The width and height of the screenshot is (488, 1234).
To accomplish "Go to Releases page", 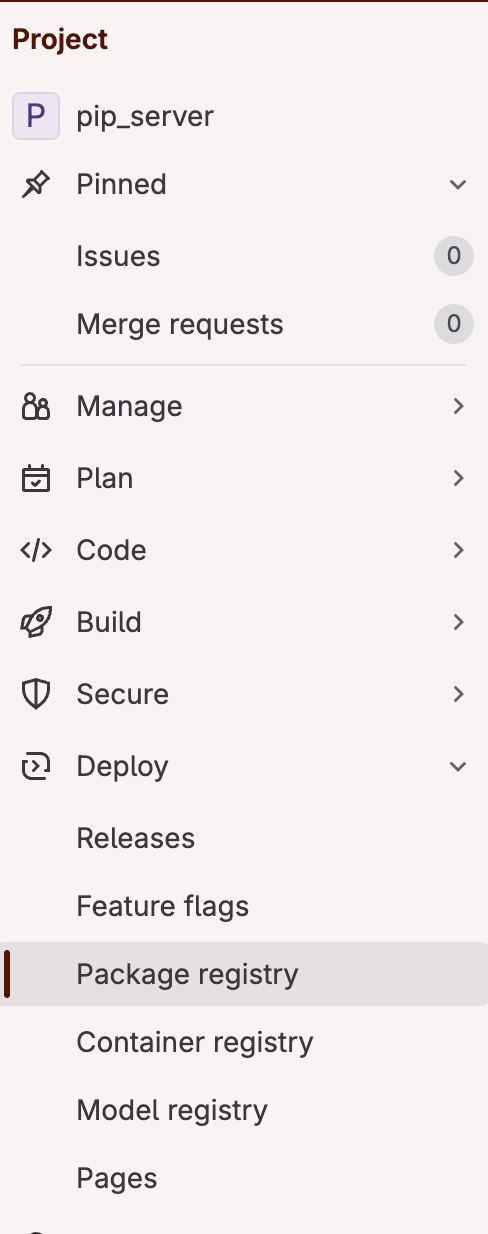I will [x=244, y=838].
